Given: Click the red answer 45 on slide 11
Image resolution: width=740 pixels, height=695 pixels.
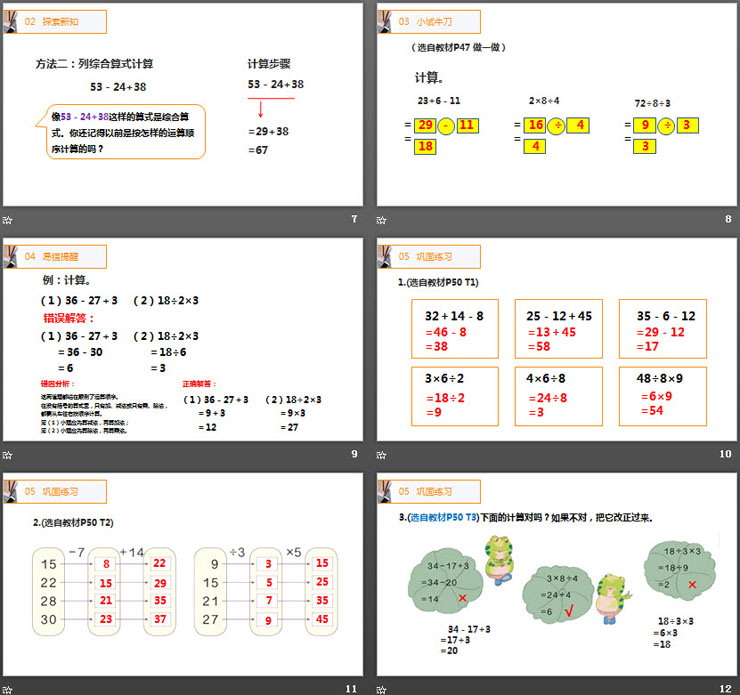Looking at the screenshot, I should [x=322, y=619].
